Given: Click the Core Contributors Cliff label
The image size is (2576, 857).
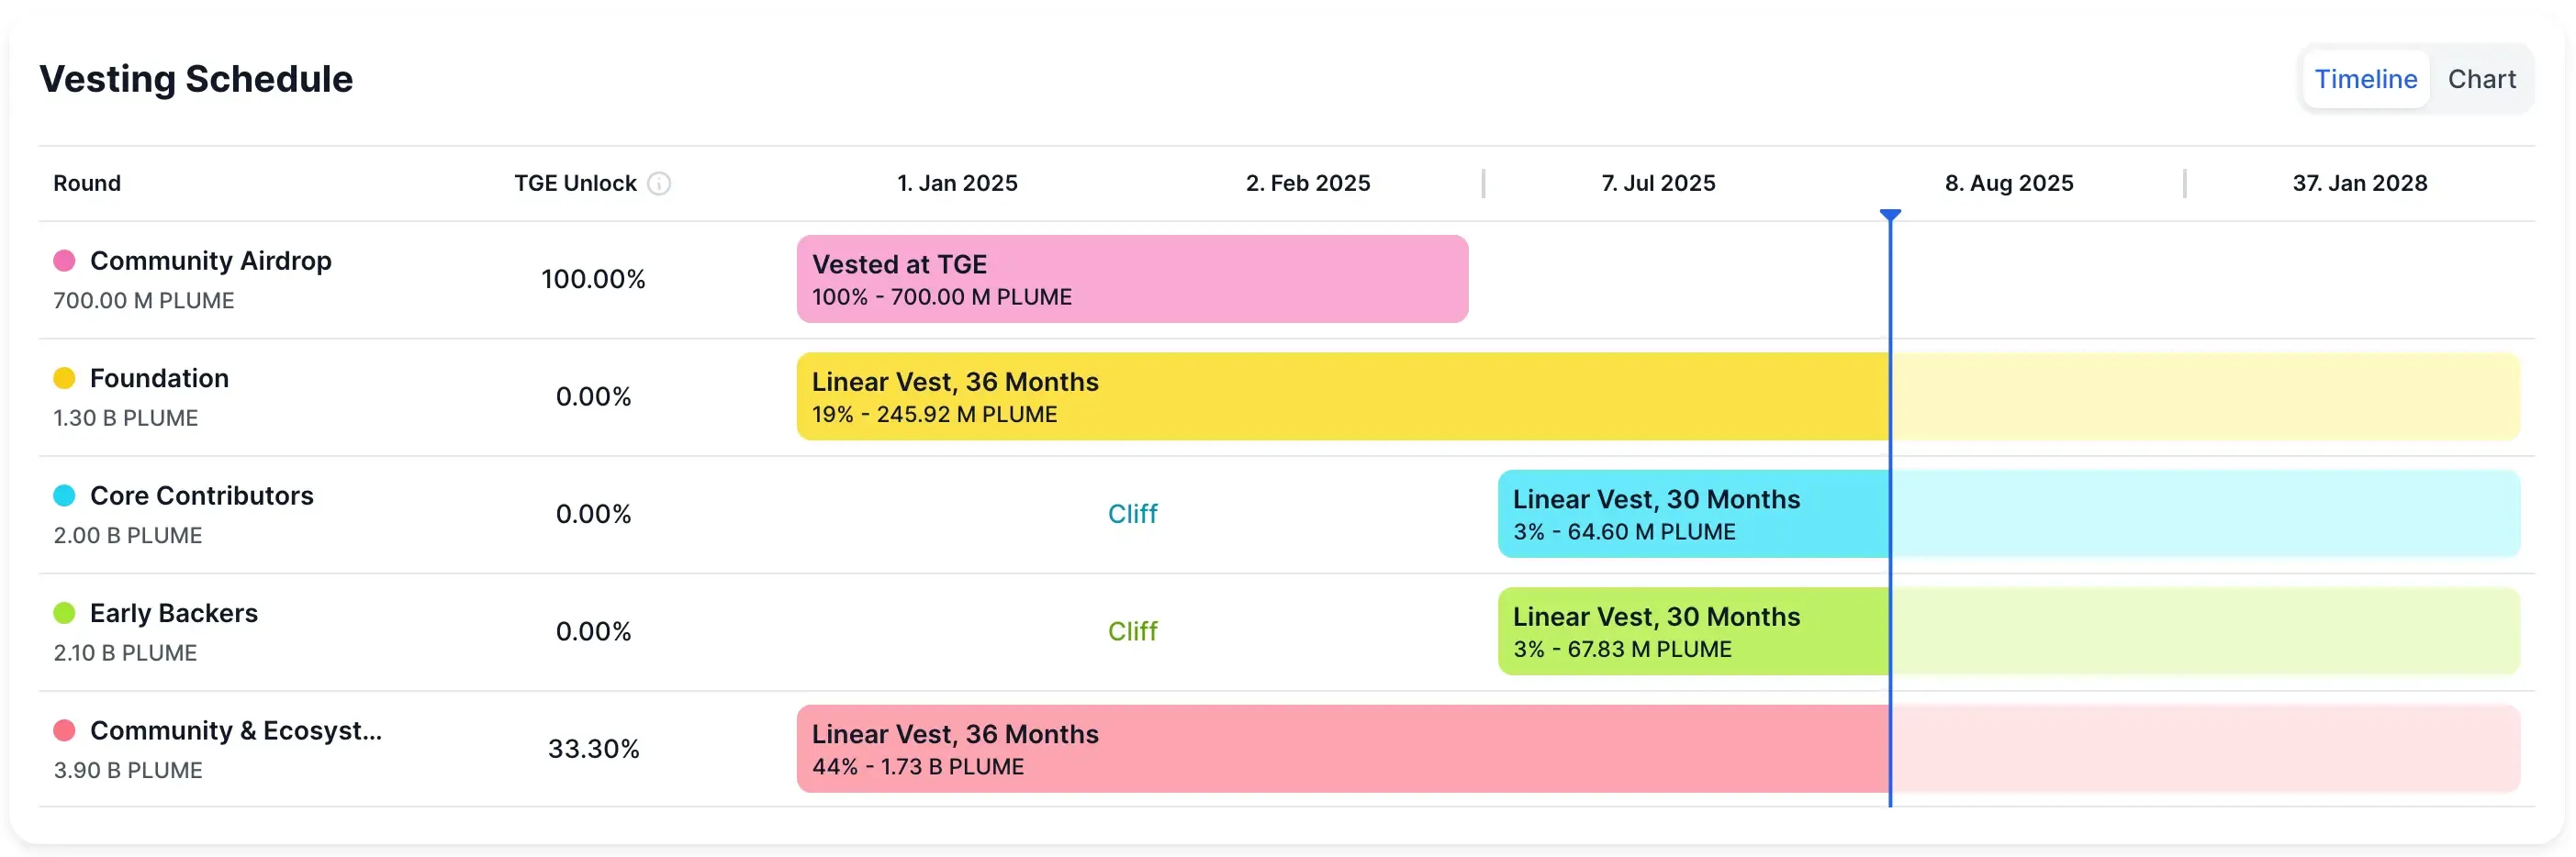Looking at the screenshot, I should (x=1132, y=514).
